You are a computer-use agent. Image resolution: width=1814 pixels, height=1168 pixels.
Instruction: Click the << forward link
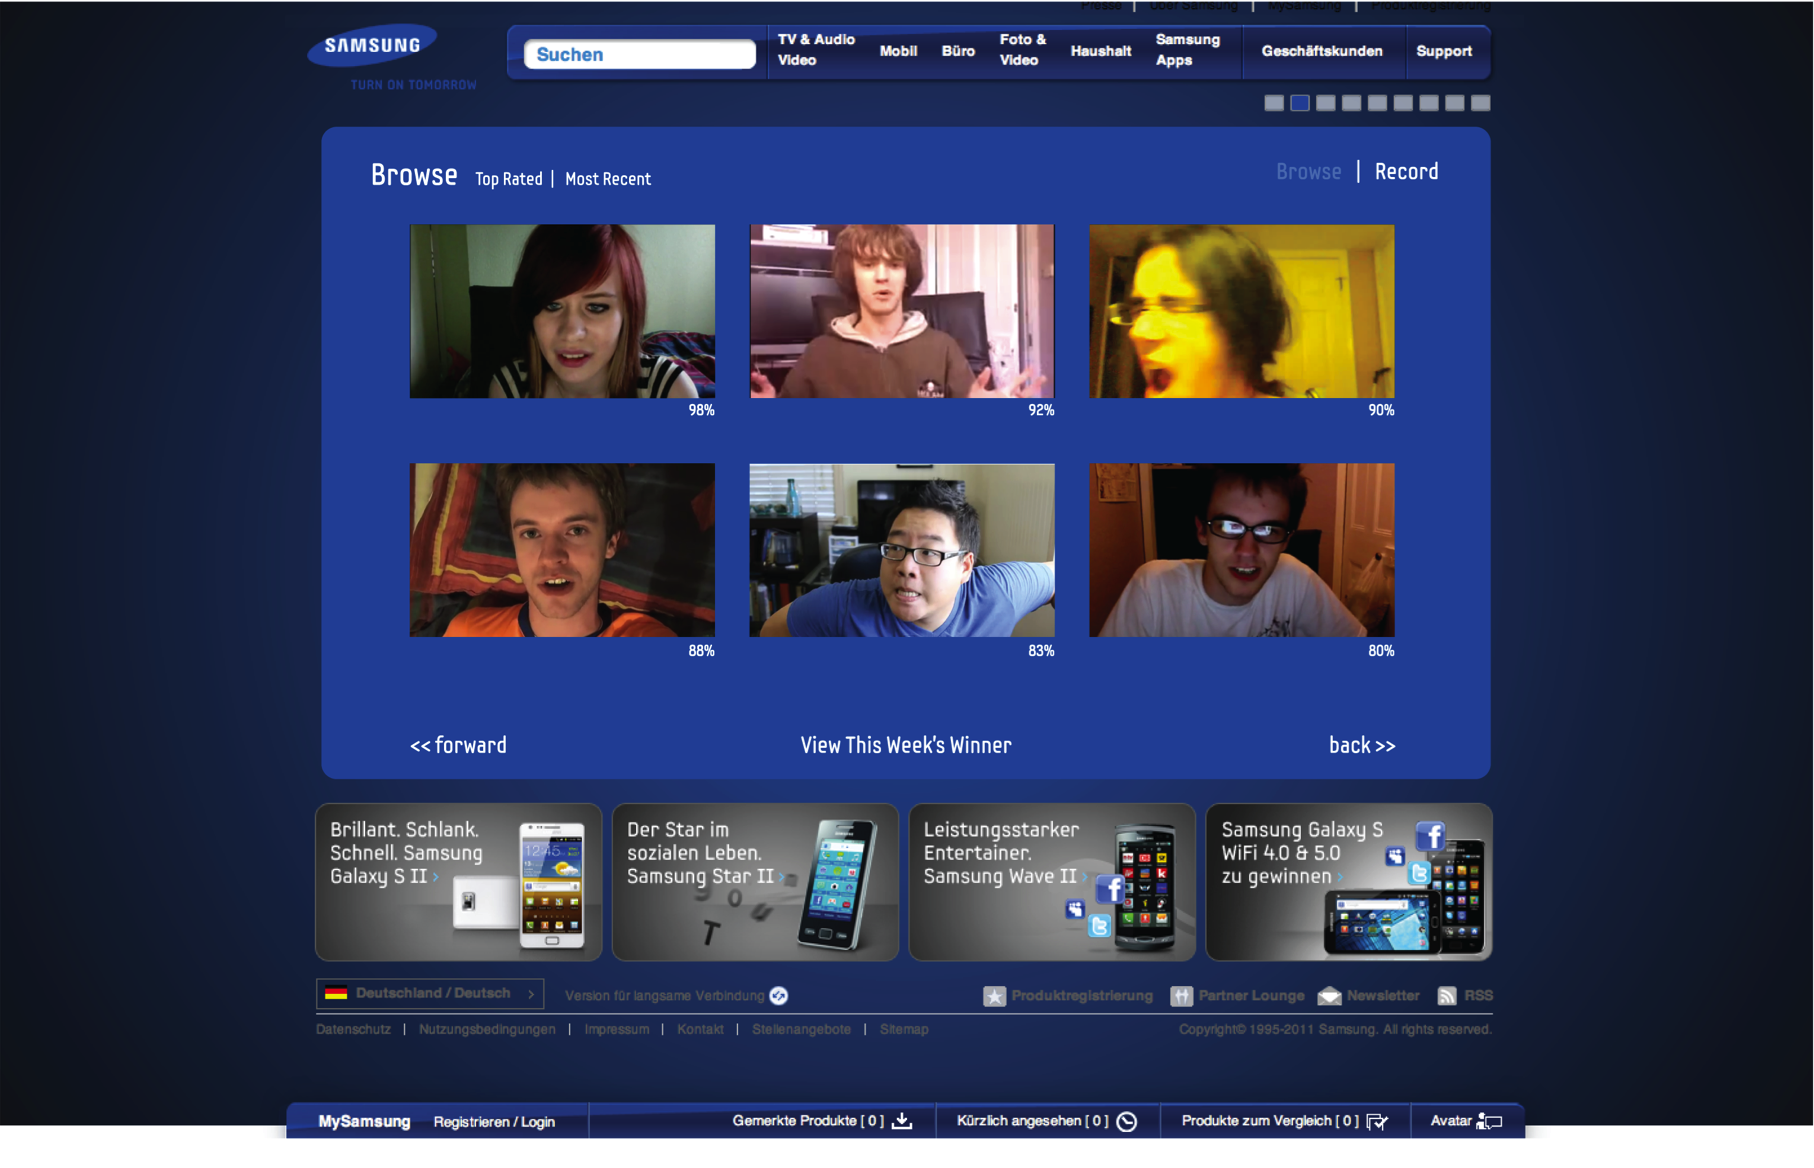458,745
